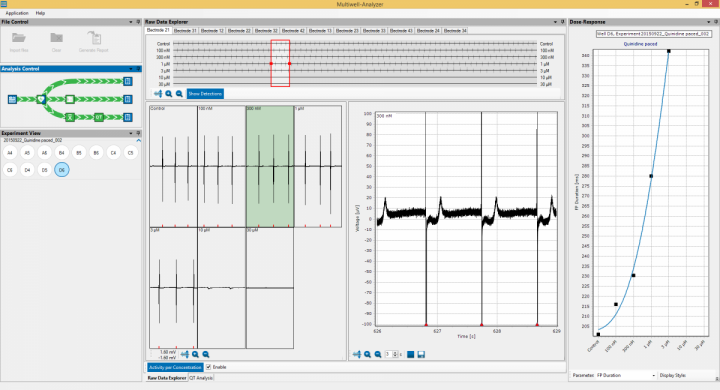Select the Control trace thumbnail
720x390 pixels.
(x=173, y=166)
